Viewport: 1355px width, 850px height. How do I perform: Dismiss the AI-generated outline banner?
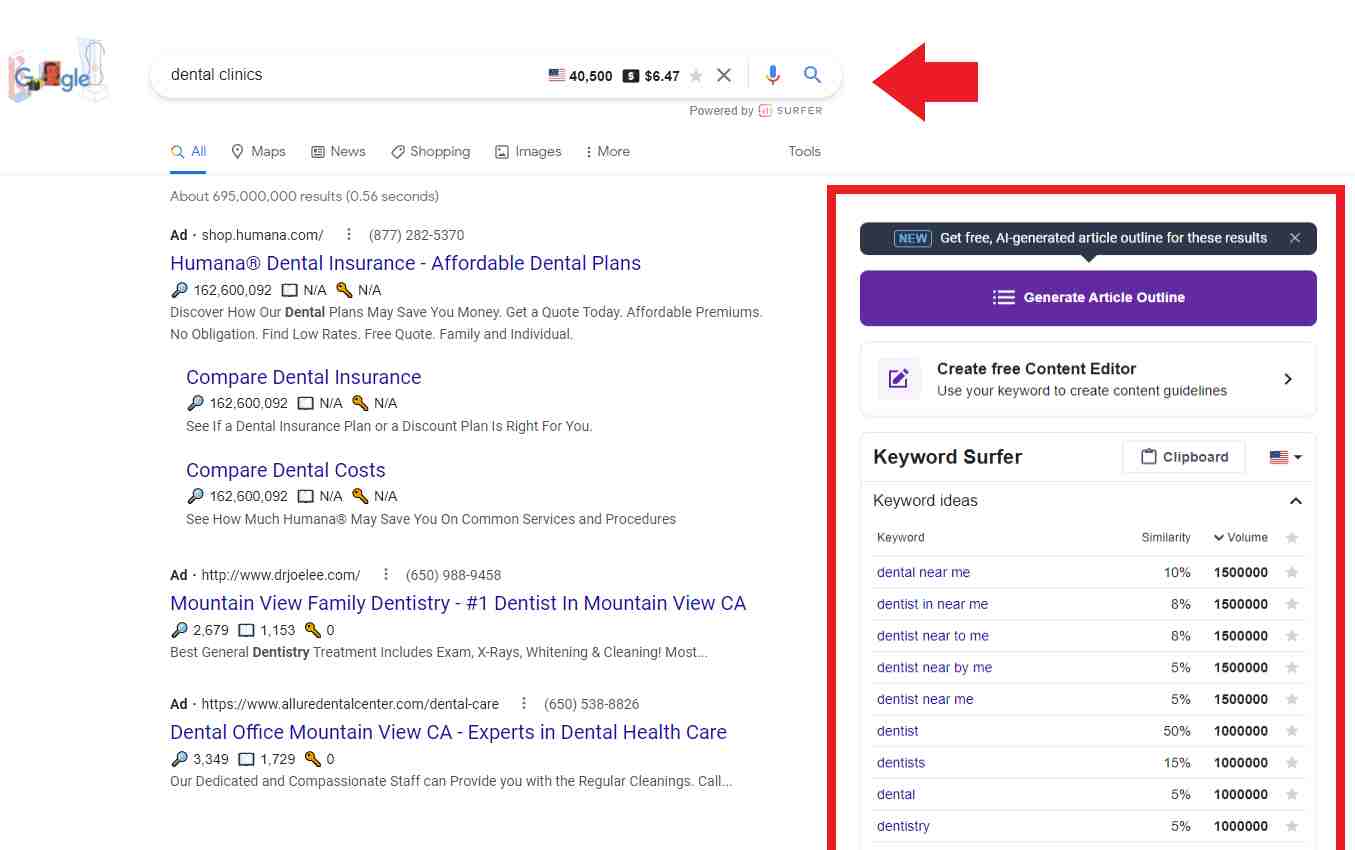point(1295,238)
